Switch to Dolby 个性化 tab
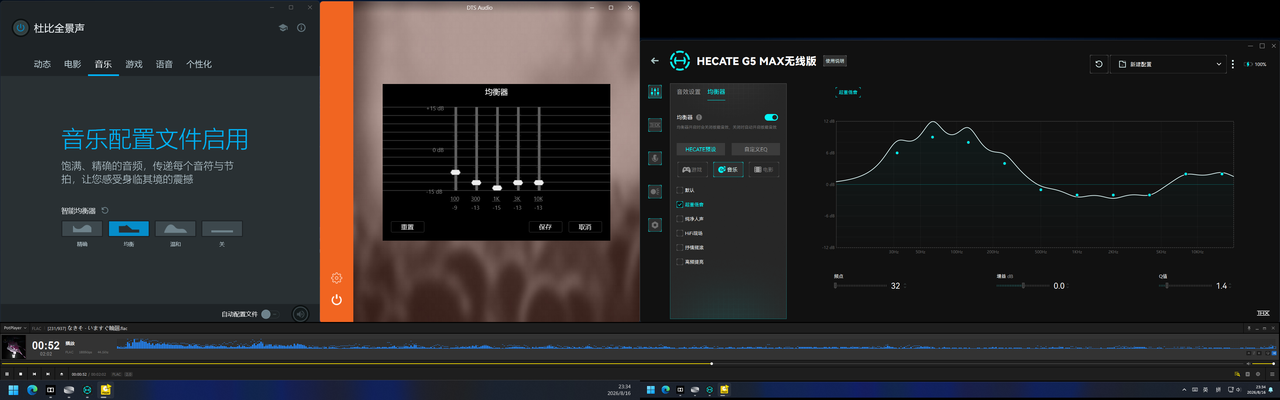Viewport: 1280px width, 400px height. coord(198,64)
